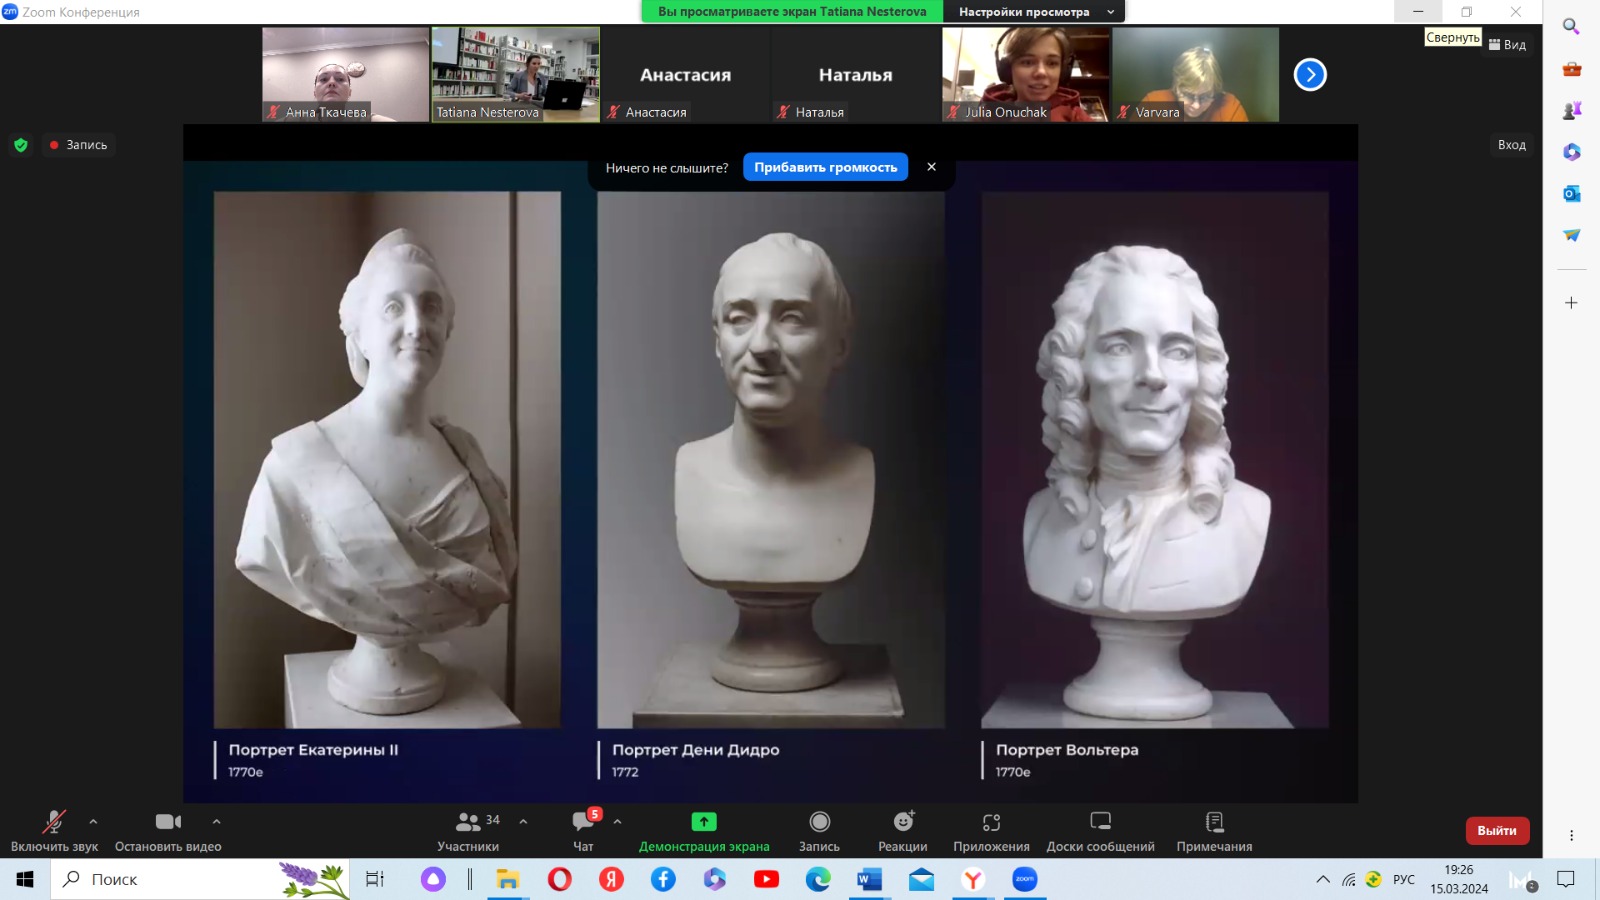Show next participants with the blue arrow
Screen dimensions: 1600x900
pyautogui.click(x=1310, y=75)
